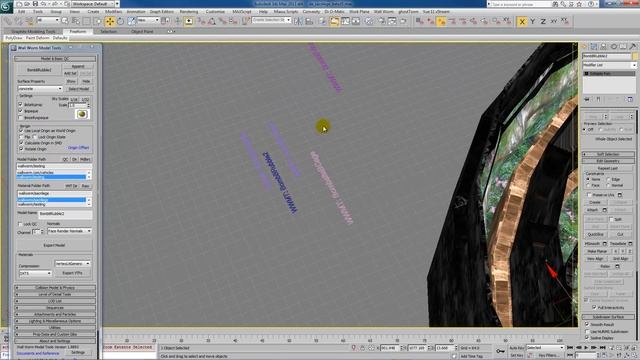Image resolution: width=640 pixels, height=360 pixels.
Task: Click the Rectangular Selection Region icon
Action: (x=87, y=20)
